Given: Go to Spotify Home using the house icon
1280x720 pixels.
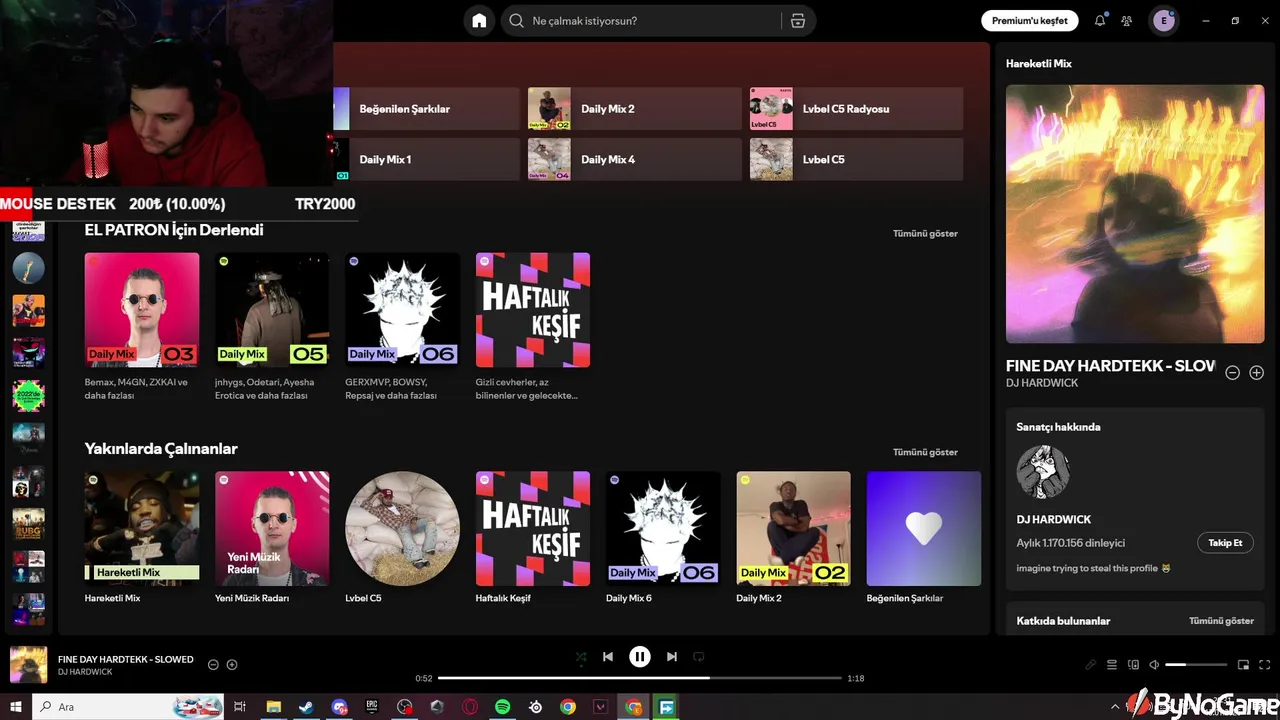Looking at the screenshot, I should [x=479, y=21].
